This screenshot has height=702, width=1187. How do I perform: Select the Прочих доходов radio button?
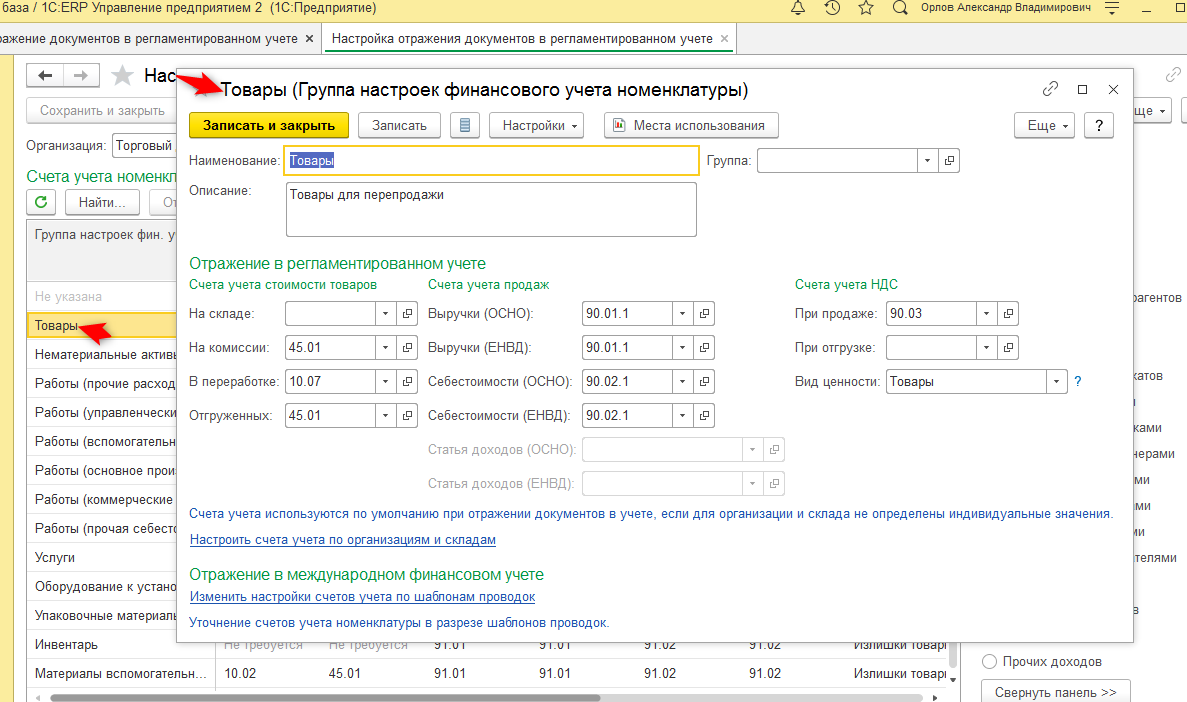(x=989, y=661)
